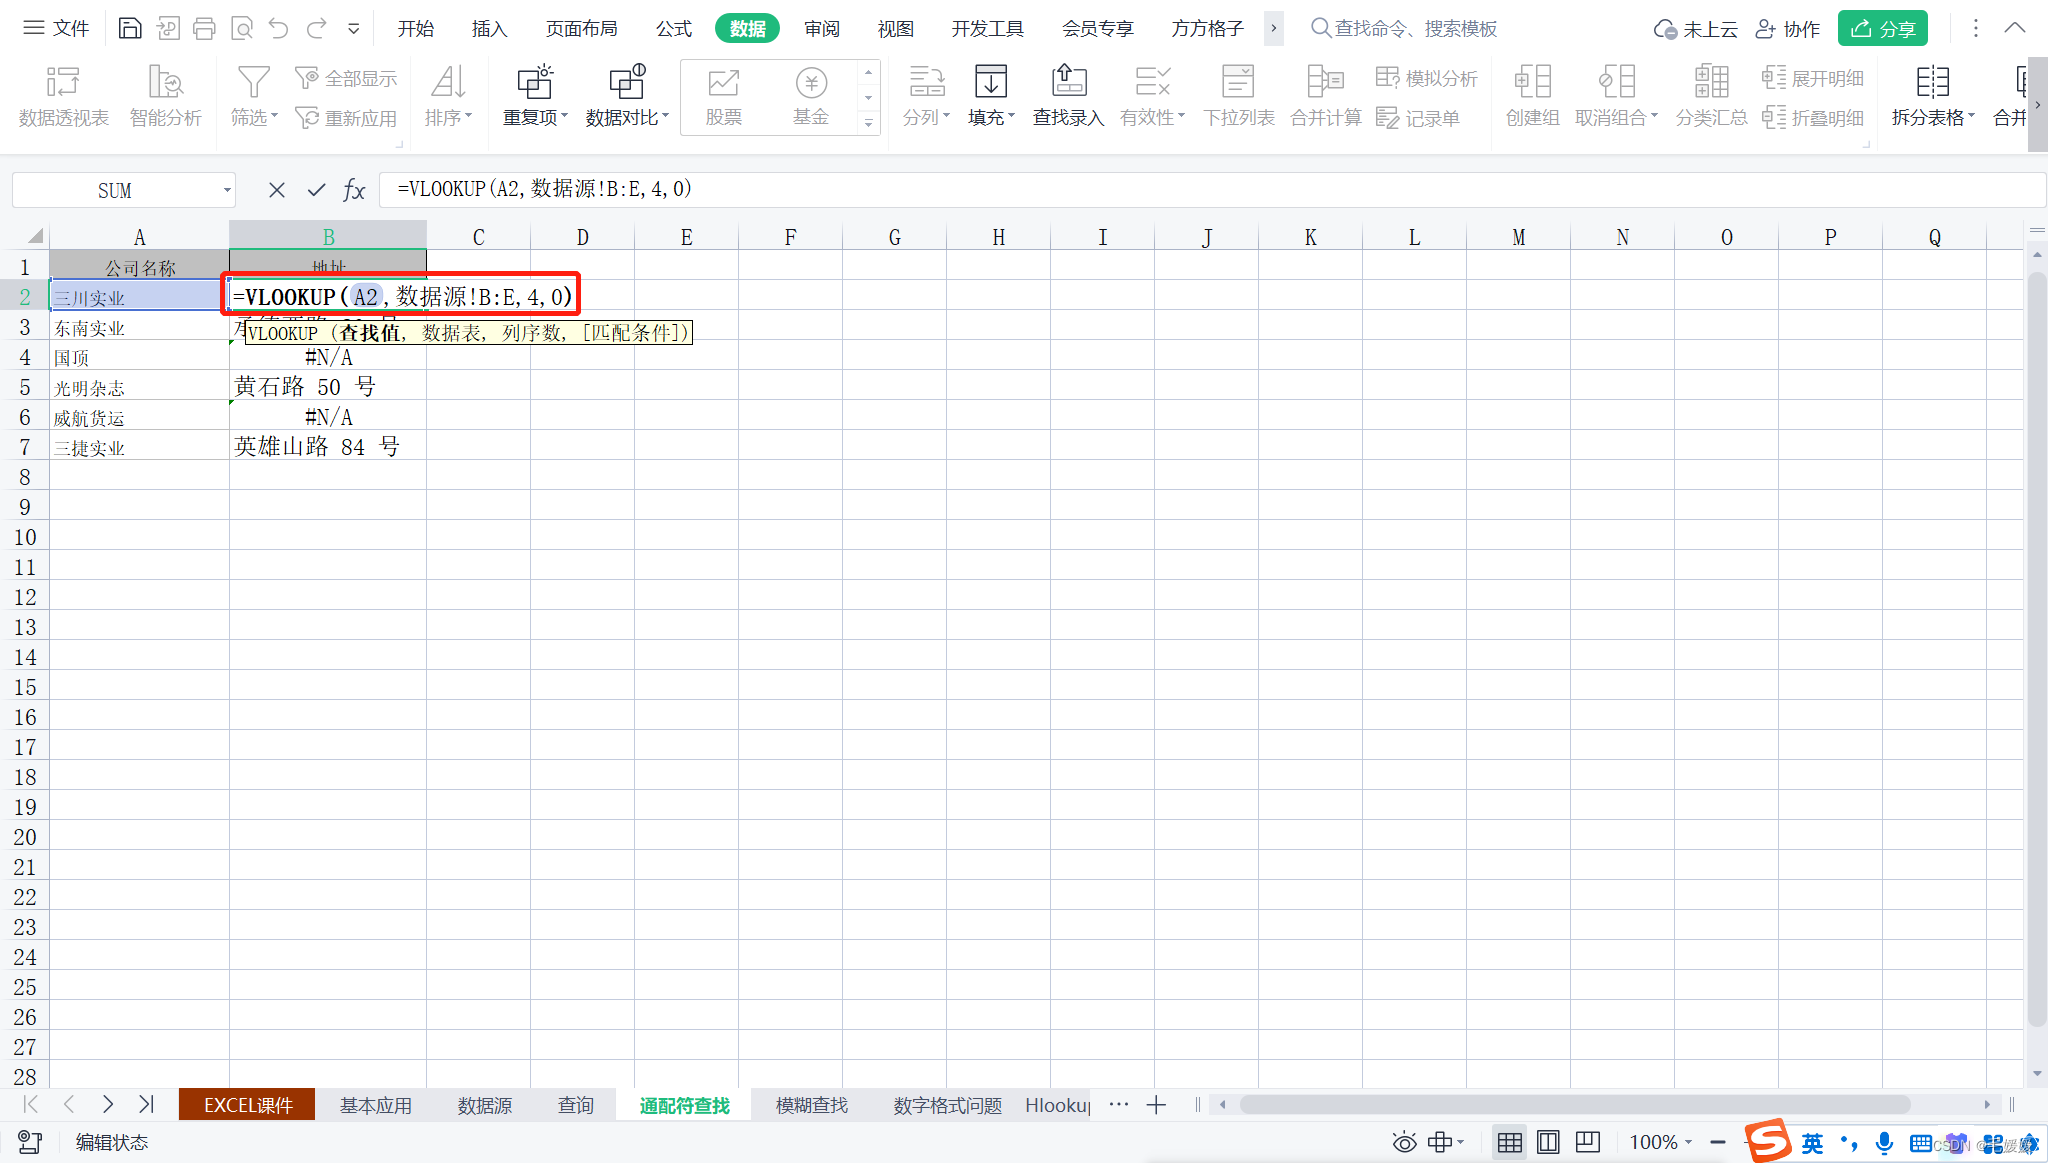Open the 数据源 sheet tab

click(485, 1105)
